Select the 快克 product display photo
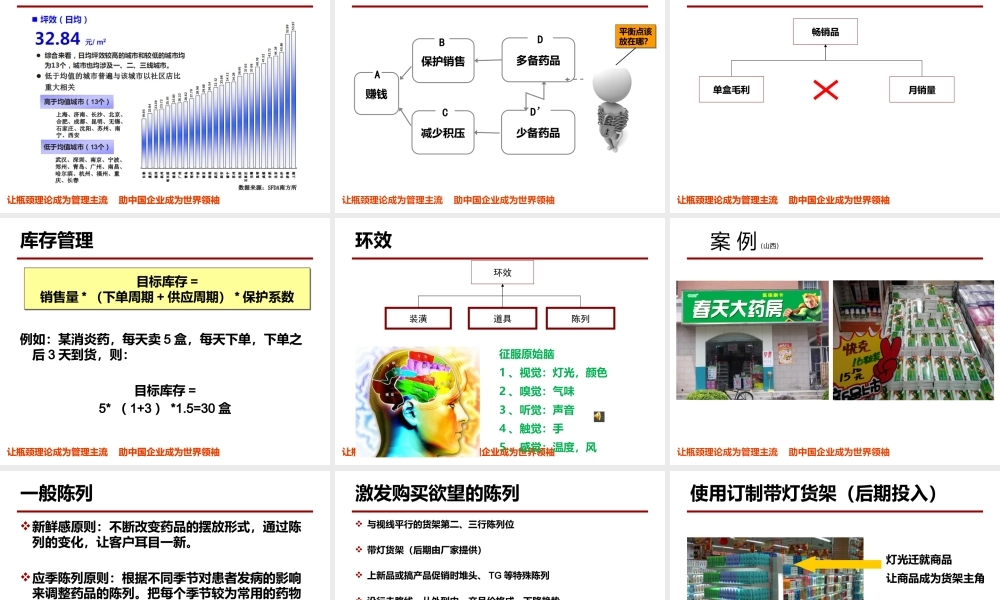 [x=913, y=340]
